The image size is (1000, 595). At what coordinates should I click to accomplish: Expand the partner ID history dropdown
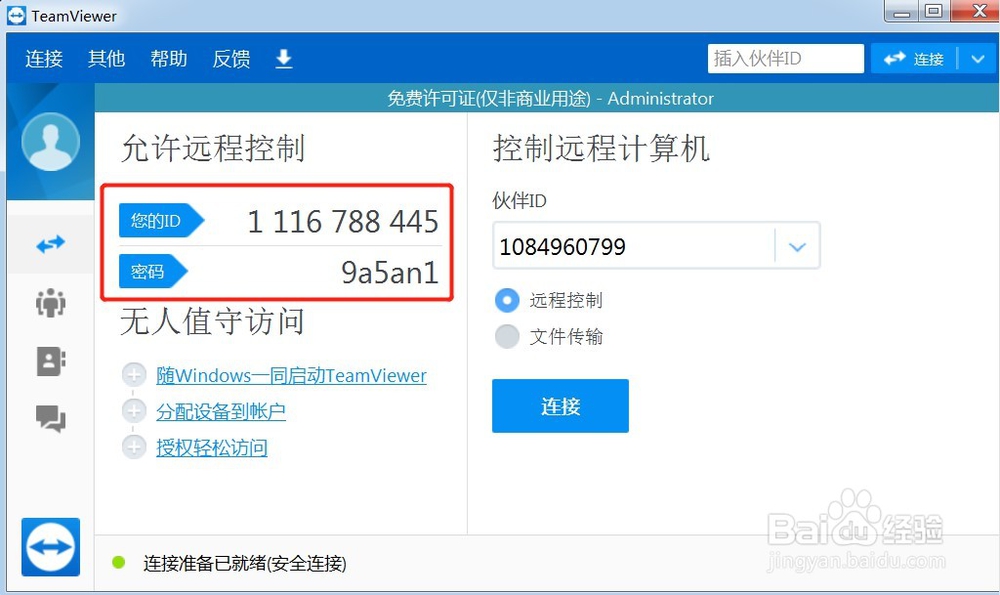(x=797, y=245)
